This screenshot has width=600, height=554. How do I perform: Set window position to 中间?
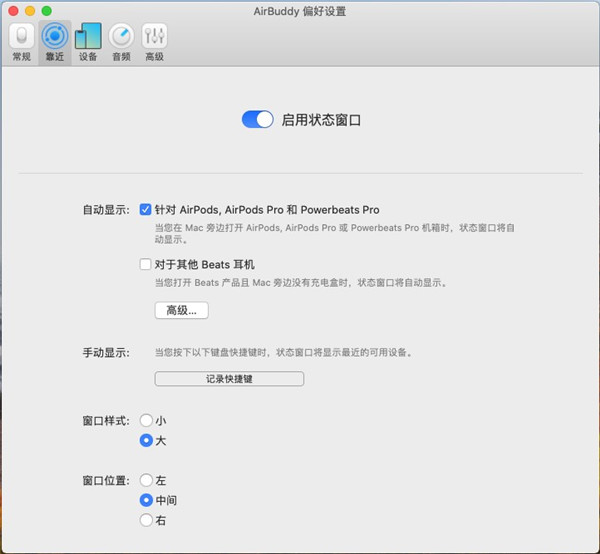coord(146,500)
